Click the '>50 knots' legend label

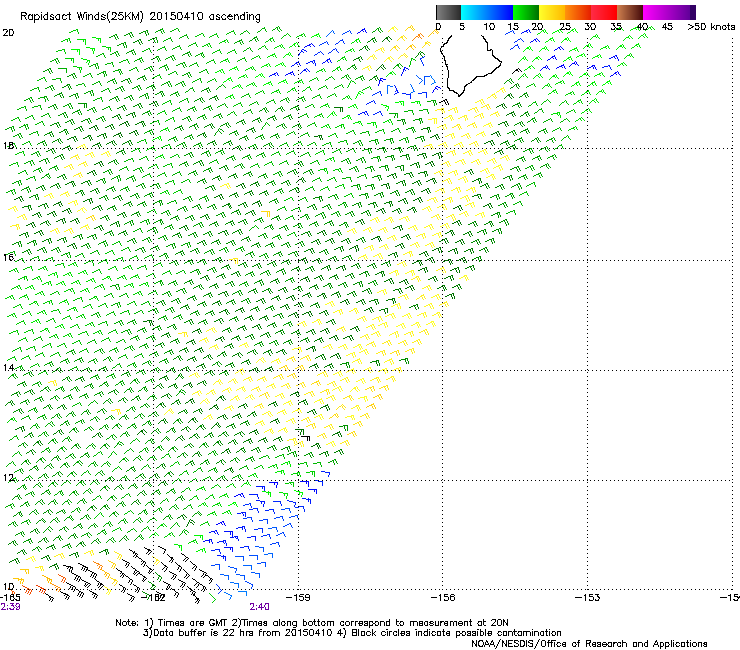click(x=711, y=27)
